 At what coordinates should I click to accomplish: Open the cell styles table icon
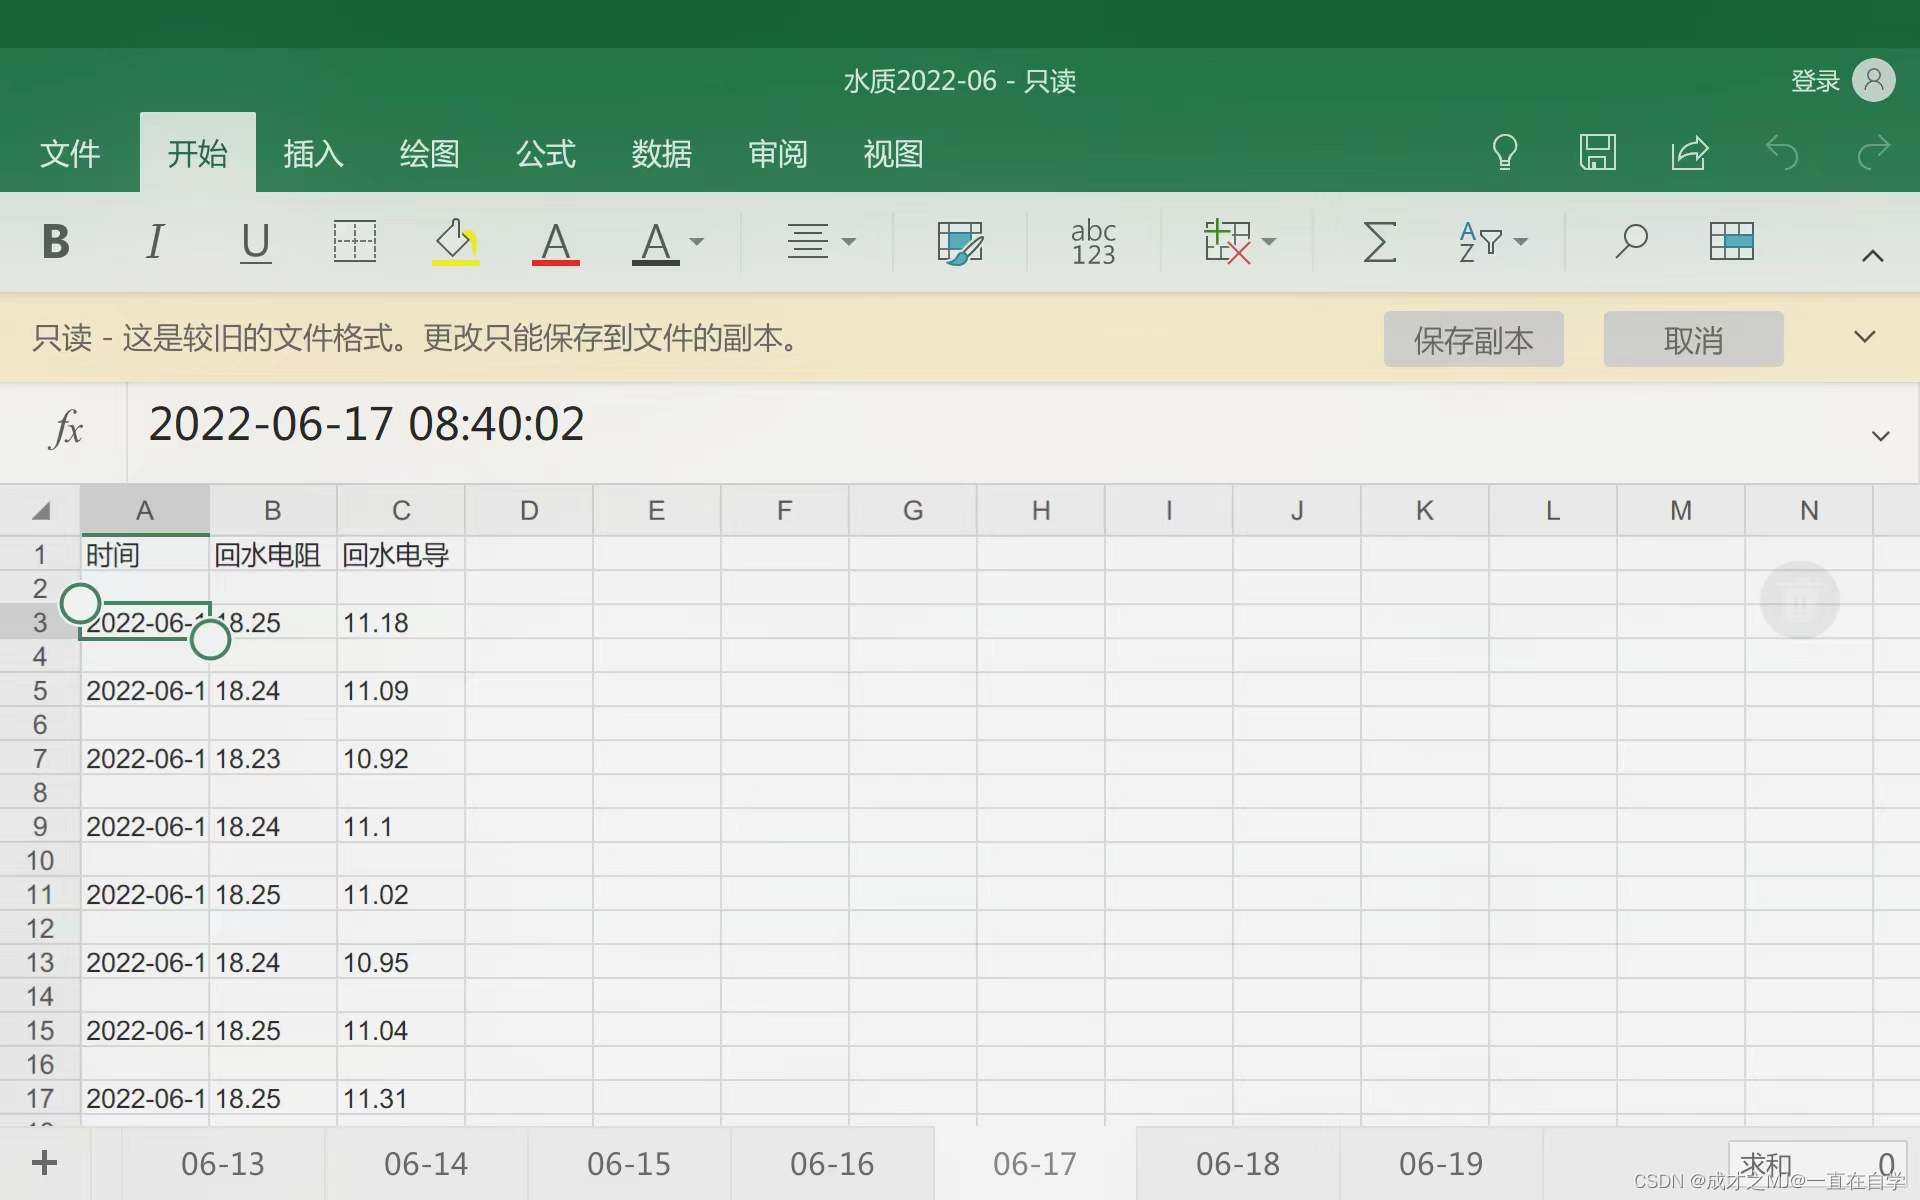click(x=1732, y=240)
